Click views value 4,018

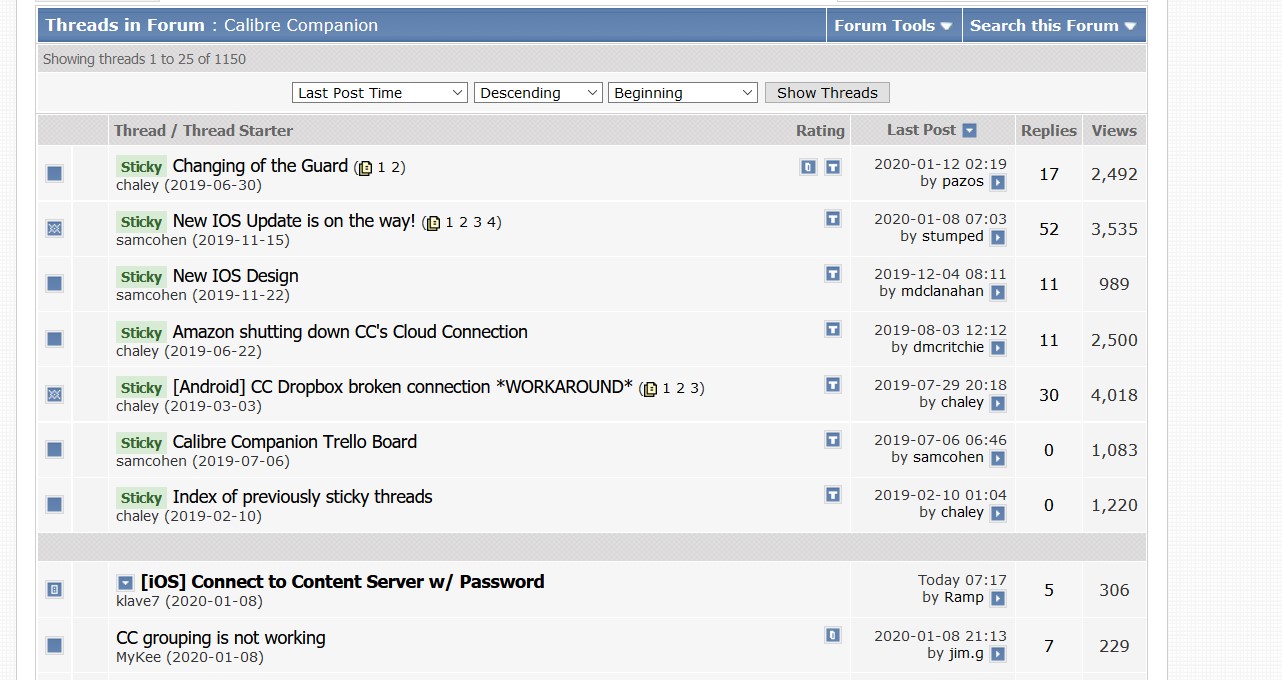click(x=1114, y=395)
